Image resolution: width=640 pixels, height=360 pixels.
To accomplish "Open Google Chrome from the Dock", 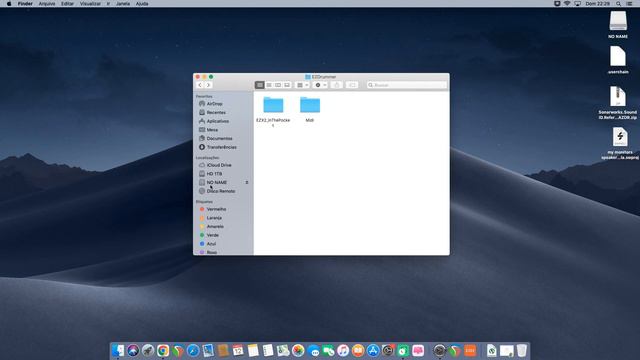I will click(163, 351).
